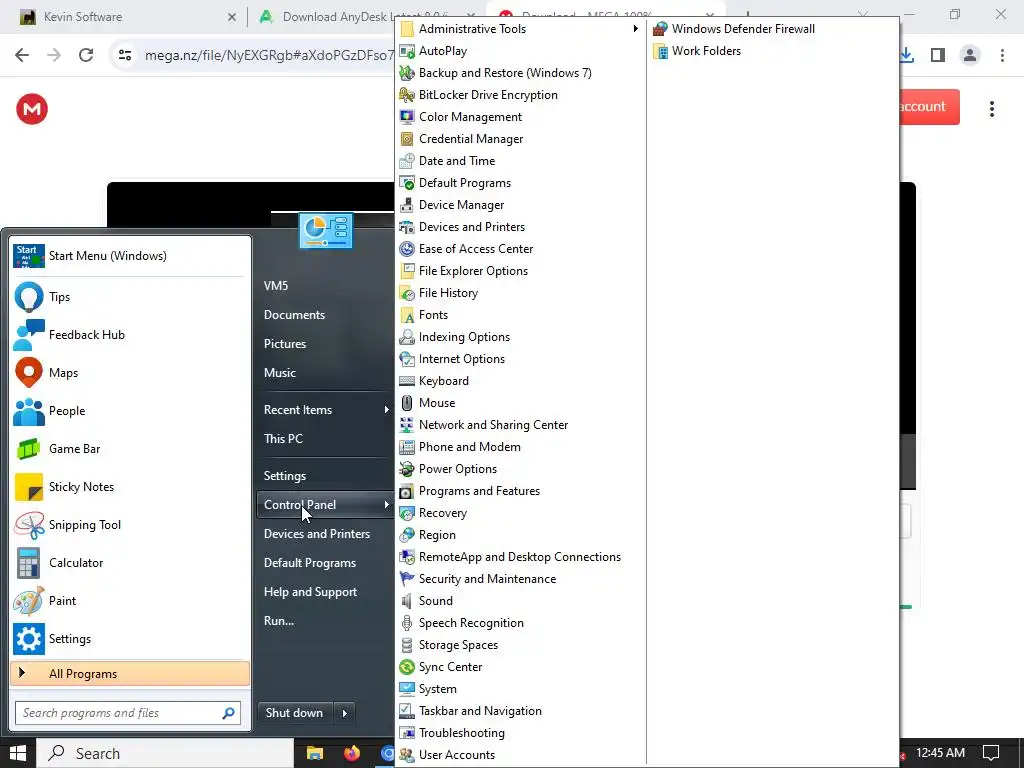
Task: Select Music in start menu
Action: 280,373
